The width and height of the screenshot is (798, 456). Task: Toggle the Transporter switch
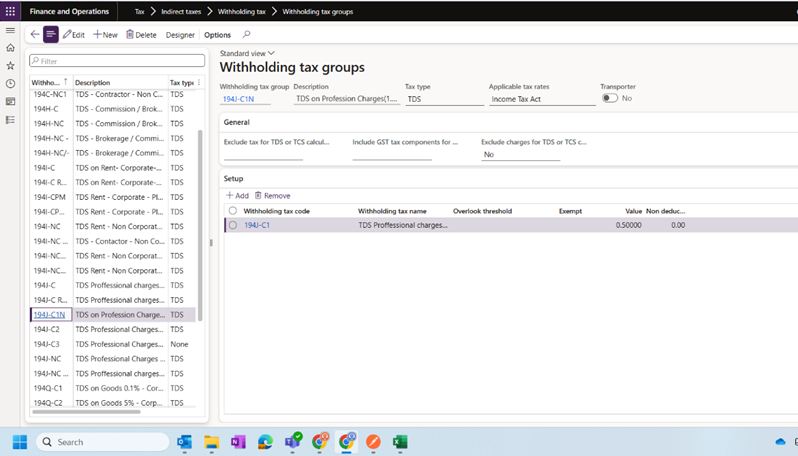coord(609,98)
